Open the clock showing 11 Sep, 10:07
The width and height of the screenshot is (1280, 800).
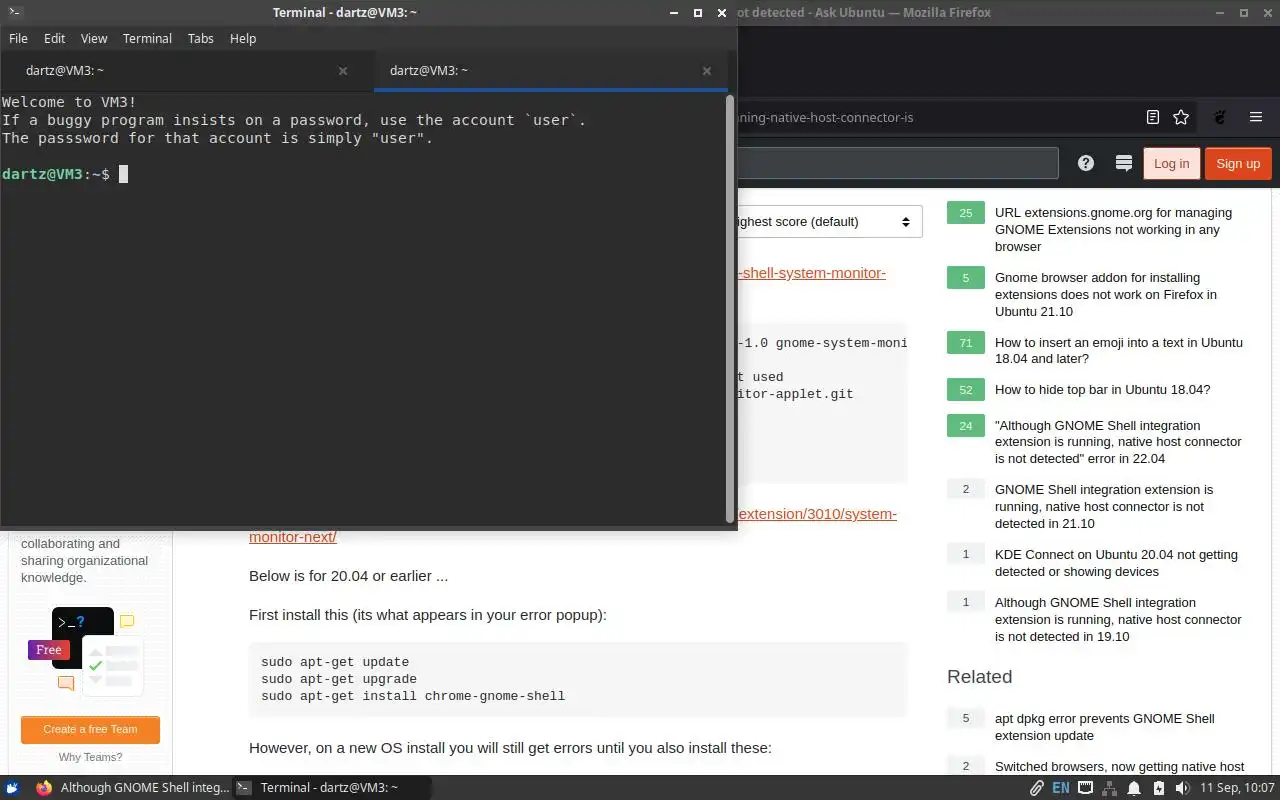(1237, 787)
